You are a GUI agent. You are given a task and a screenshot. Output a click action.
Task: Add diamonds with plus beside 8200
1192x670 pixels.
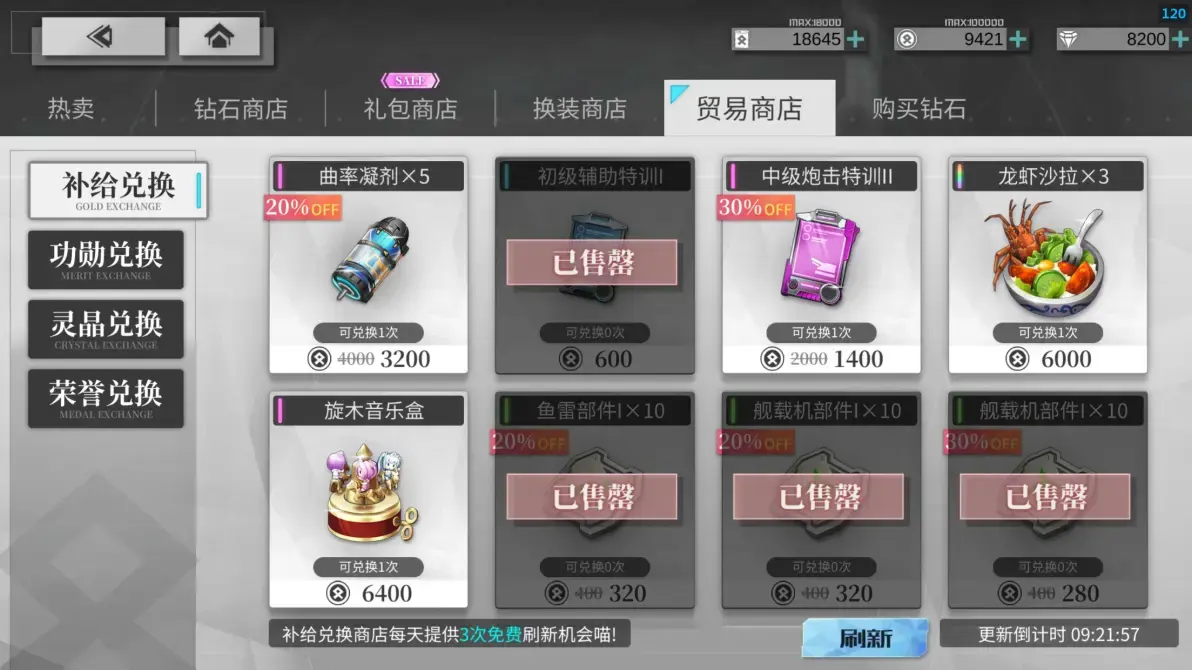(x=1181, y=39)
